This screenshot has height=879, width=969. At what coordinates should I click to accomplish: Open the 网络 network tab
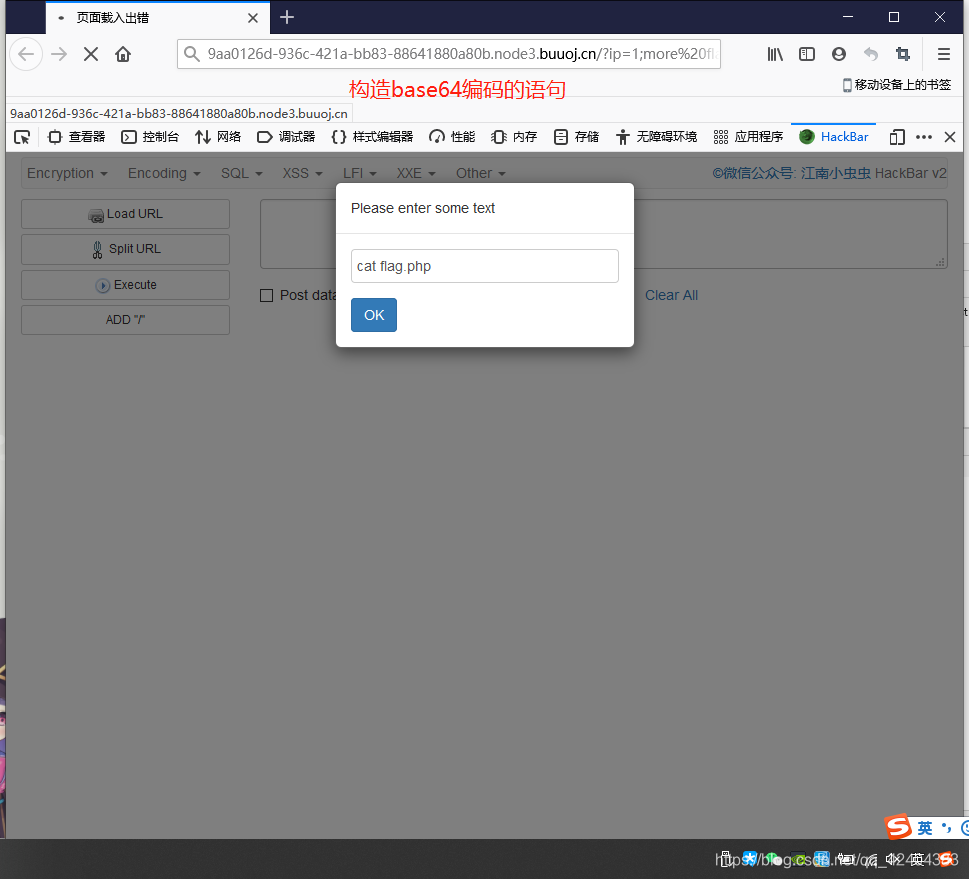[x=218, y=137]
